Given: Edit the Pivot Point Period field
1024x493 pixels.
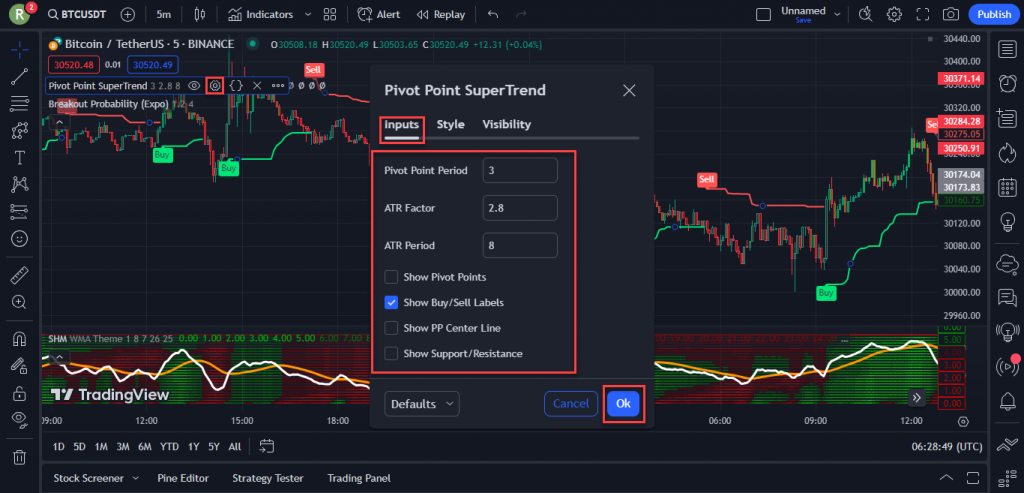Looking at the screenshot, I should click(x=520, y=170).
